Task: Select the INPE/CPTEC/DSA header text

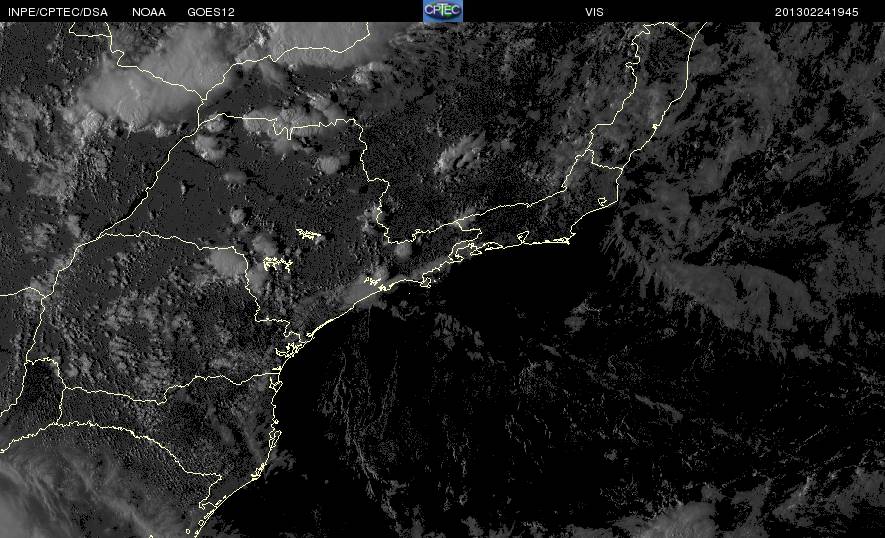Action: (58, 12)
